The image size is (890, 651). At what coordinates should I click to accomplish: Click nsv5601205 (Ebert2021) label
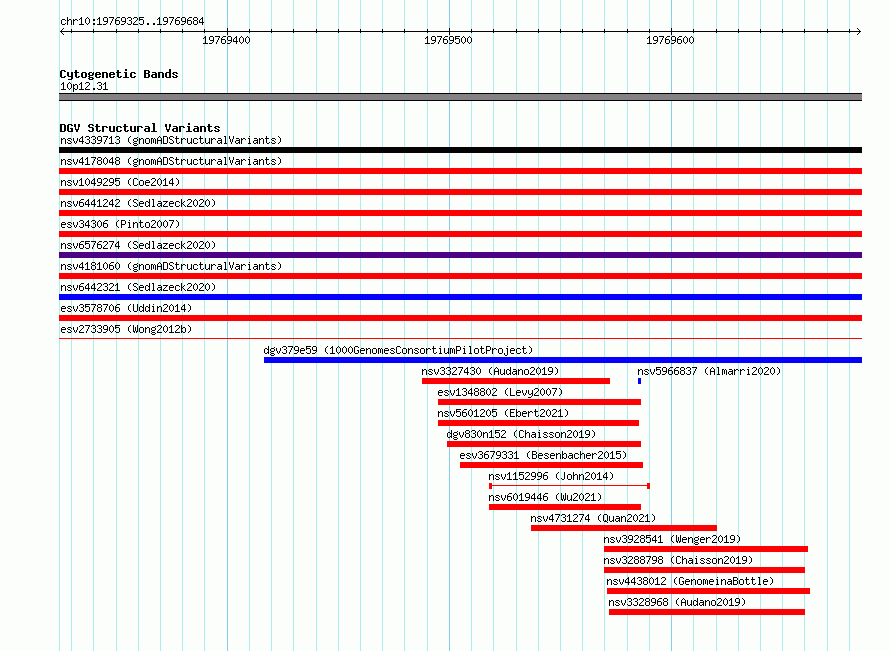(503, 413)
